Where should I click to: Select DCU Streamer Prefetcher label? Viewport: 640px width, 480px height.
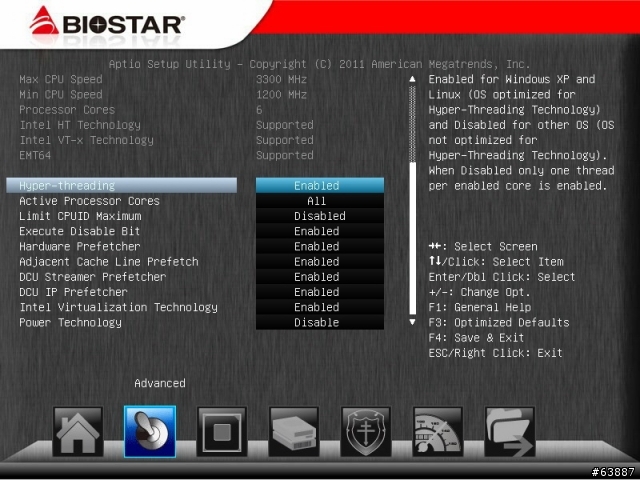pos(93,277)
